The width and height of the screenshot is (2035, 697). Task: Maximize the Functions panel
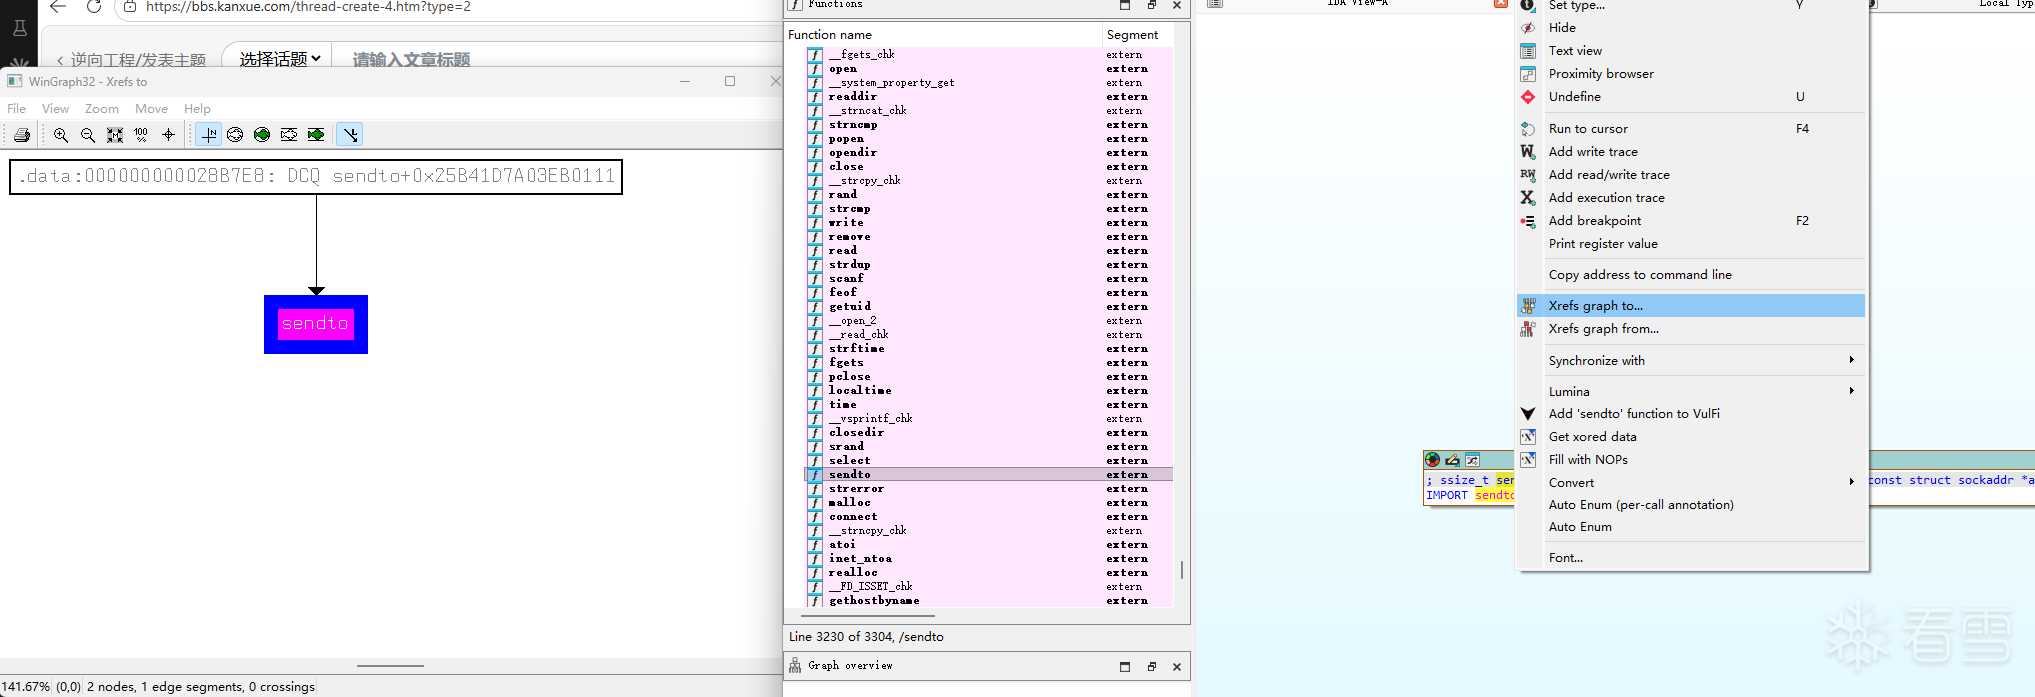coord(1125,5)
